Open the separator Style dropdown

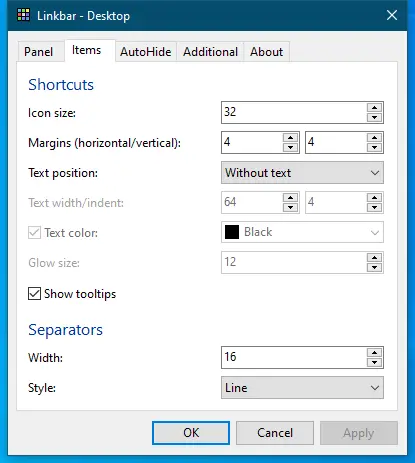click(302, 388)
